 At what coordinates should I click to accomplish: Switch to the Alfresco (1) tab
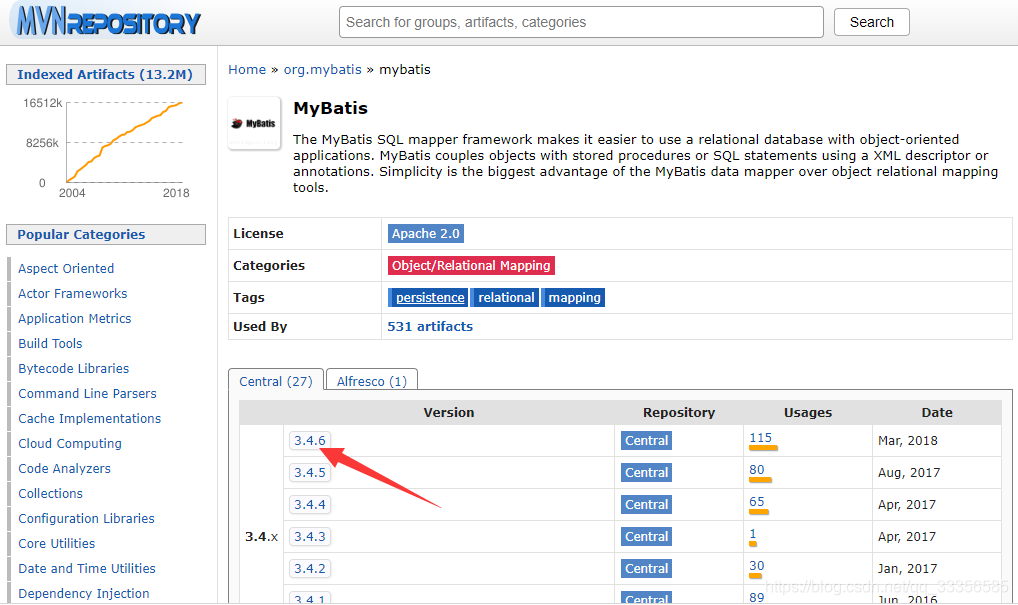(371, 380)
